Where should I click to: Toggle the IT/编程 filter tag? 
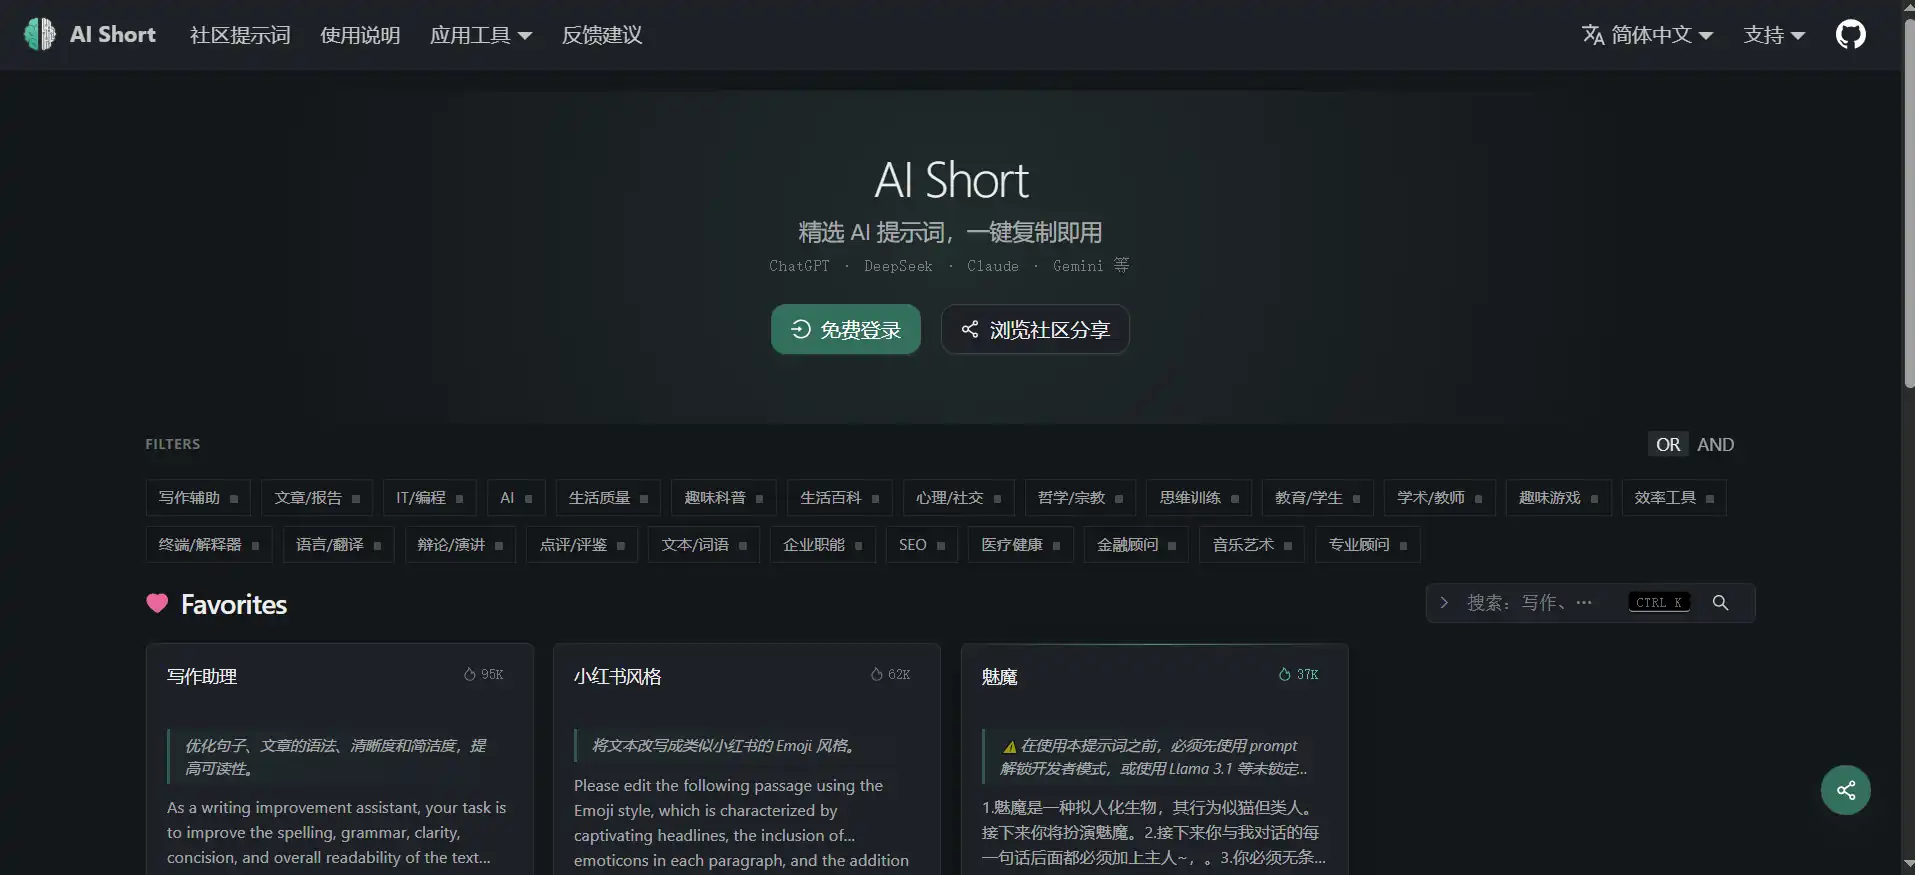429,497
